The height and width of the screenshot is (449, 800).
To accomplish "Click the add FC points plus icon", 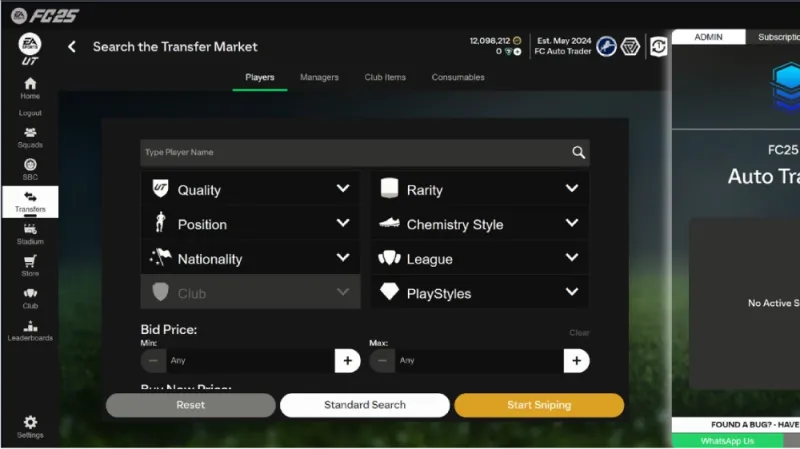I will pyautogui.click(x=517, y=52).
